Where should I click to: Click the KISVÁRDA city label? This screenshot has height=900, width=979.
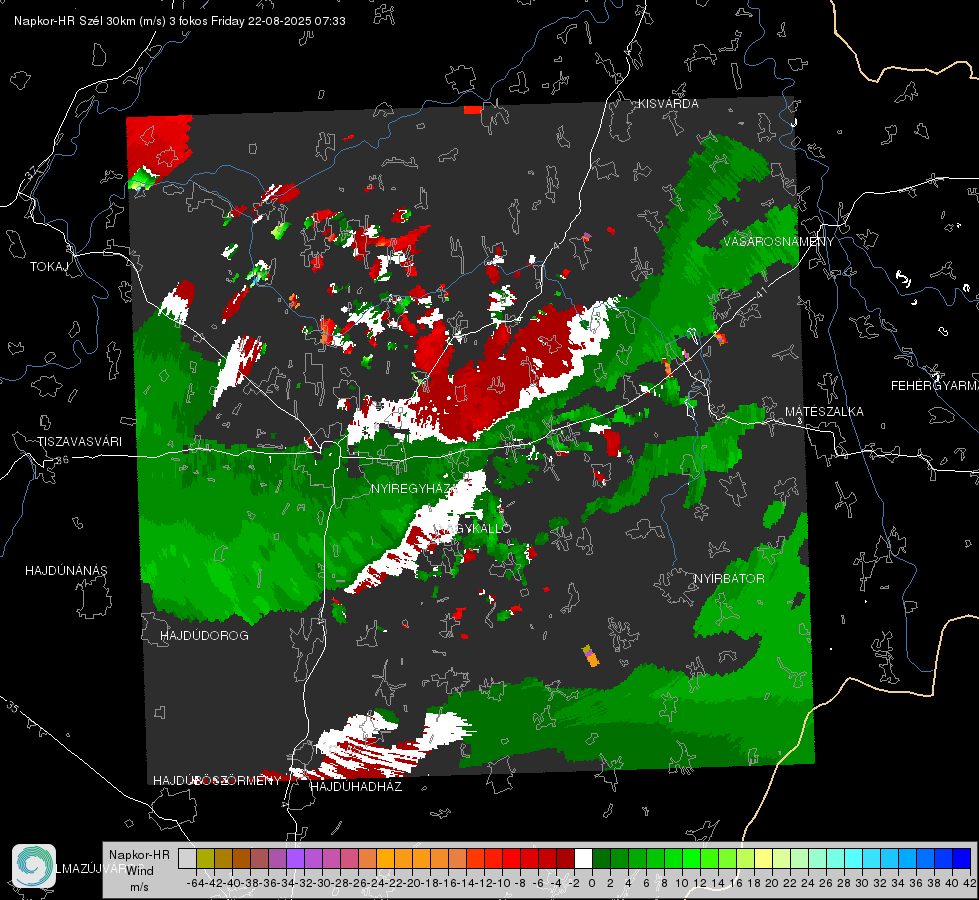(668, 104)
